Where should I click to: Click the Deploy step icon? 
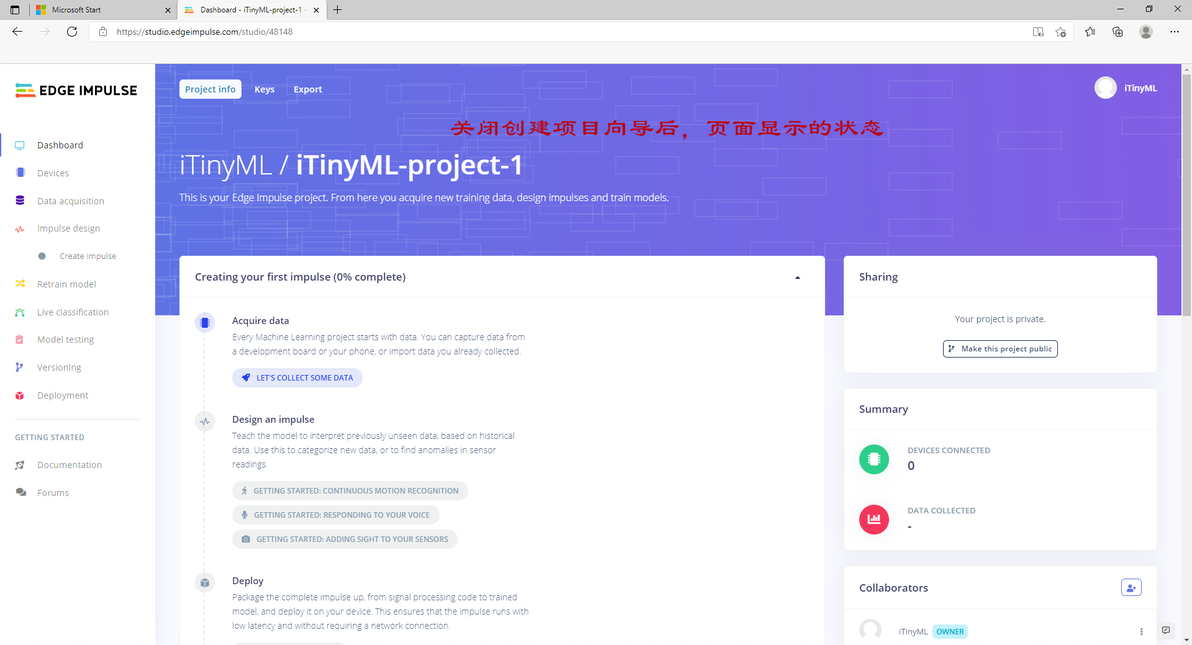coord(204,583)
